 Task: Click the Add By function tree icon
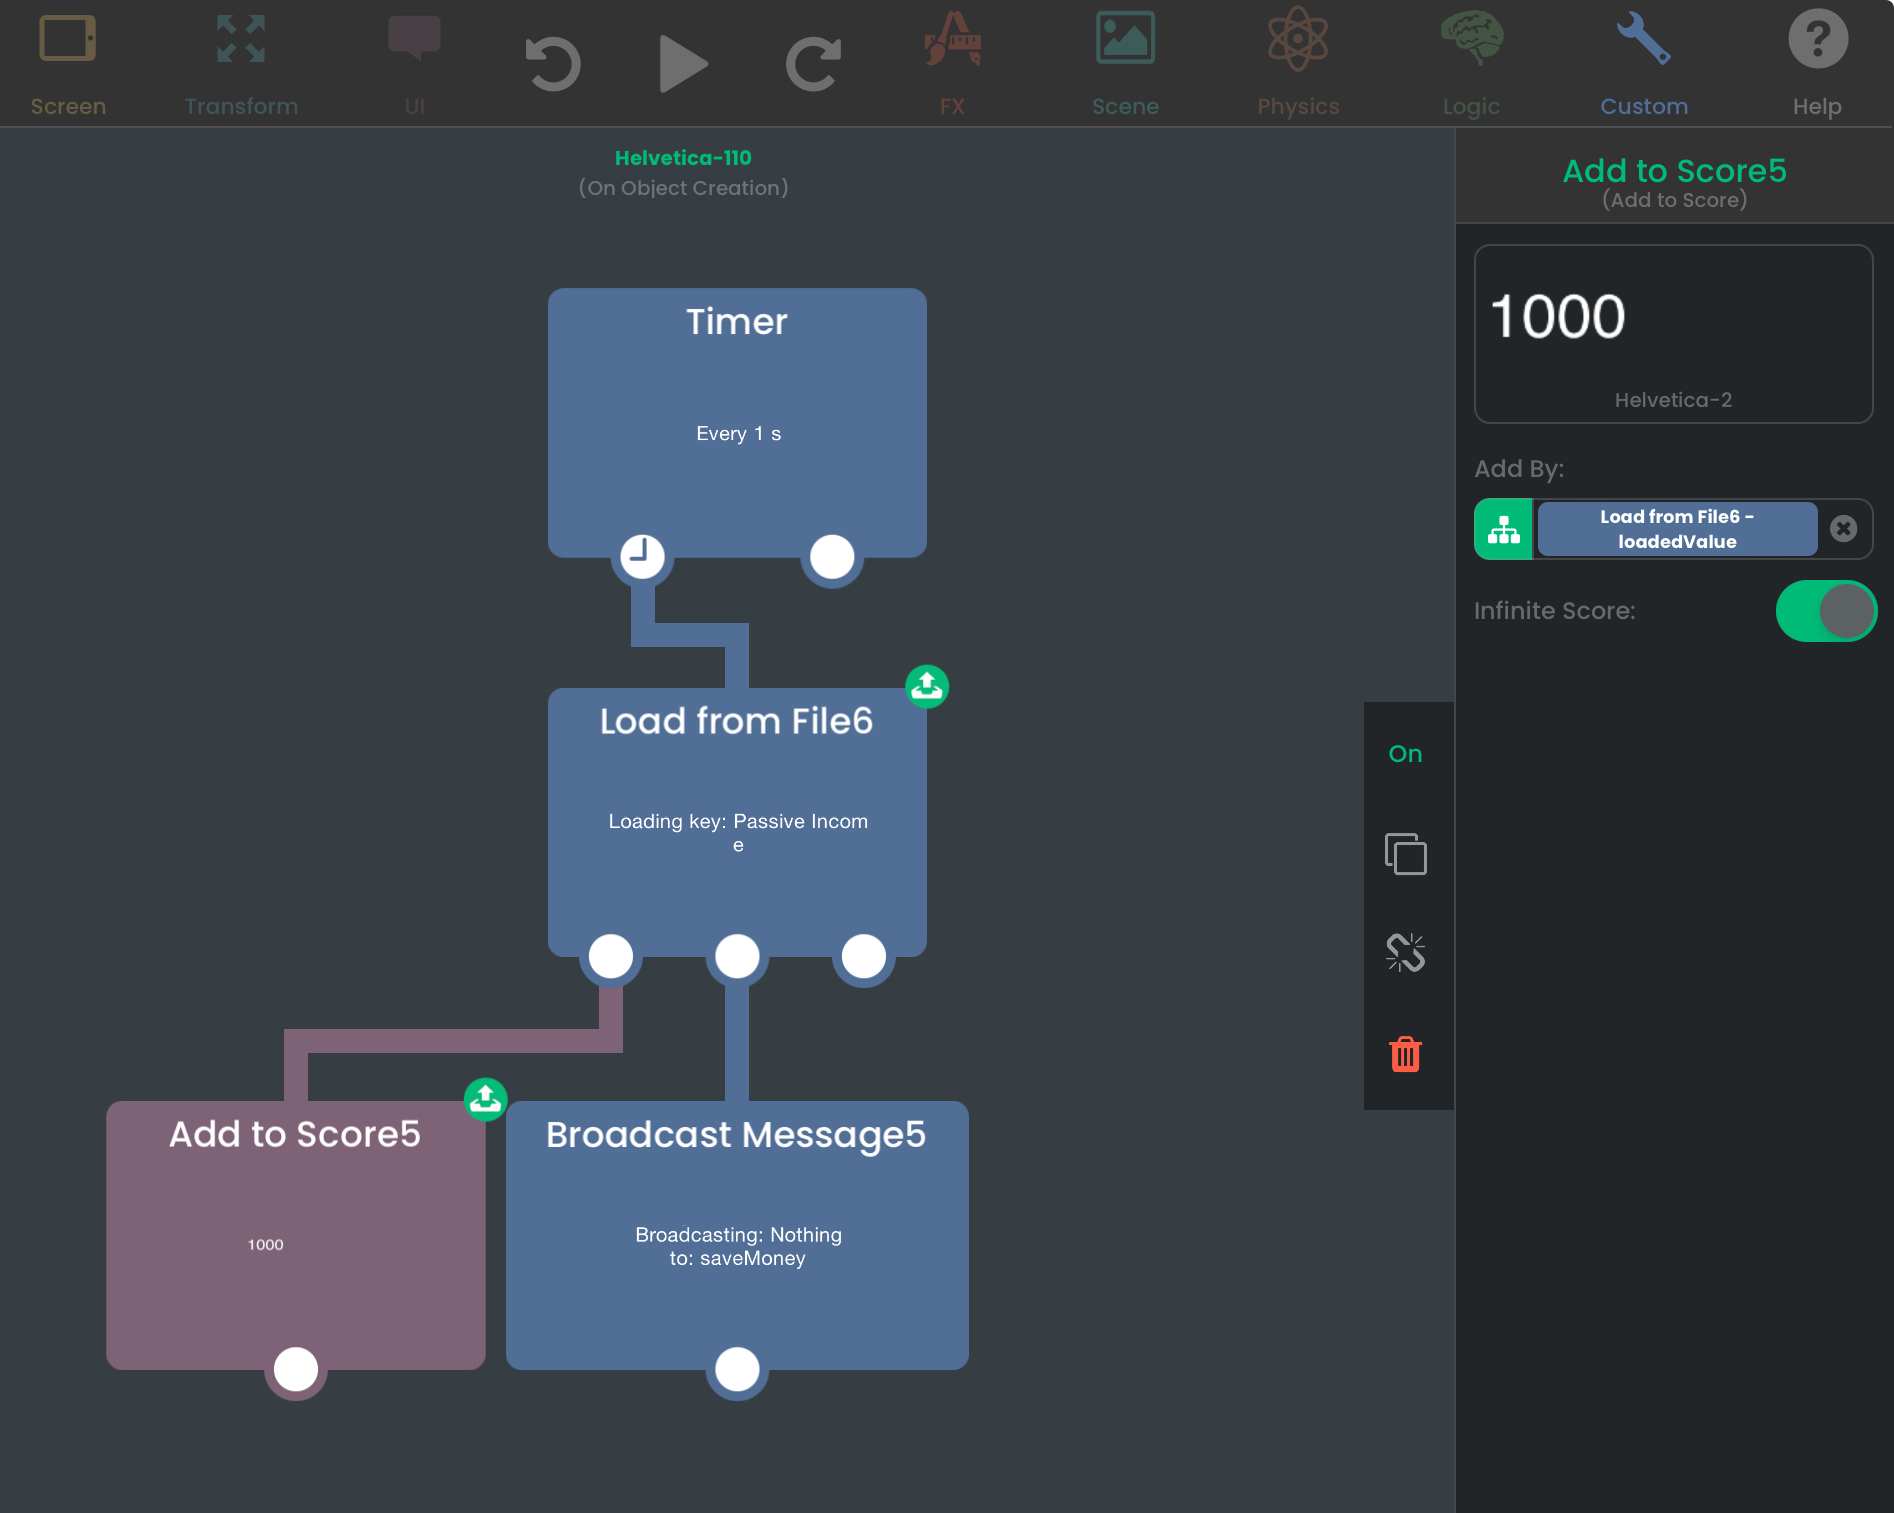point(1504,529)
